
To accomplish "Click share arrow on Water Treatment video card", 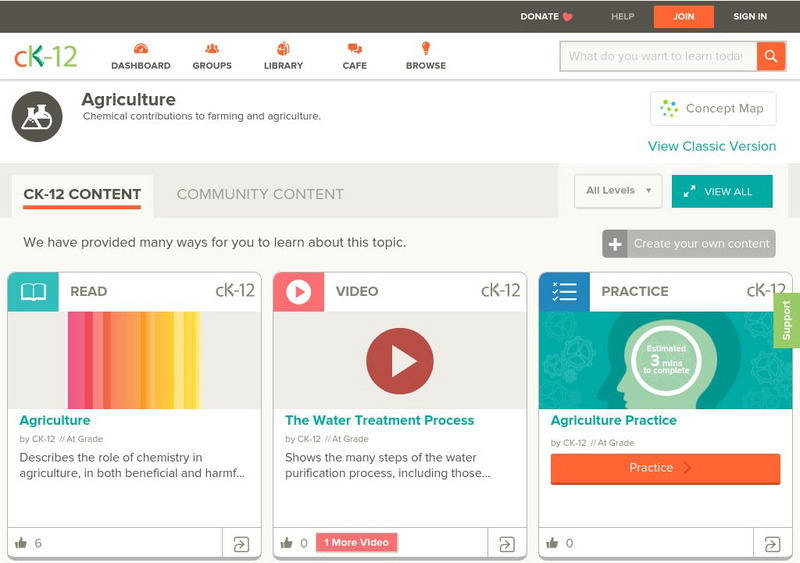I will click(507, 544).
